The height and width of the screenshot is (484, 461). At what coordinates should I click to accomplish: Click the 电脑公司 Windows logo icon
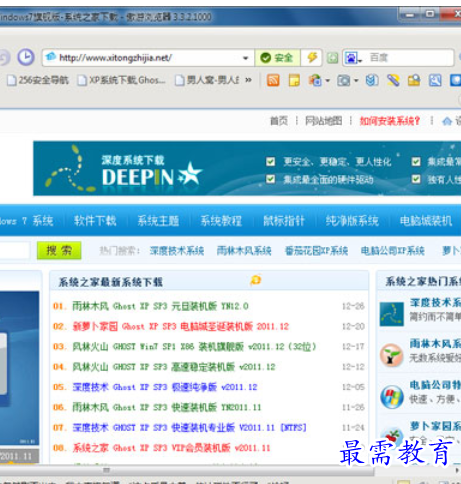point(392,397)
